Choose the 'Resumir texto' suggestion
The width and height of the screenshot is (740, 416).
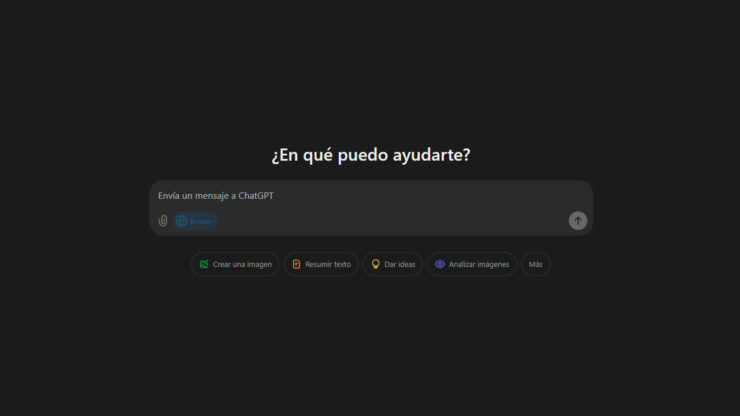pyautogui.click(x=321, y=264)
